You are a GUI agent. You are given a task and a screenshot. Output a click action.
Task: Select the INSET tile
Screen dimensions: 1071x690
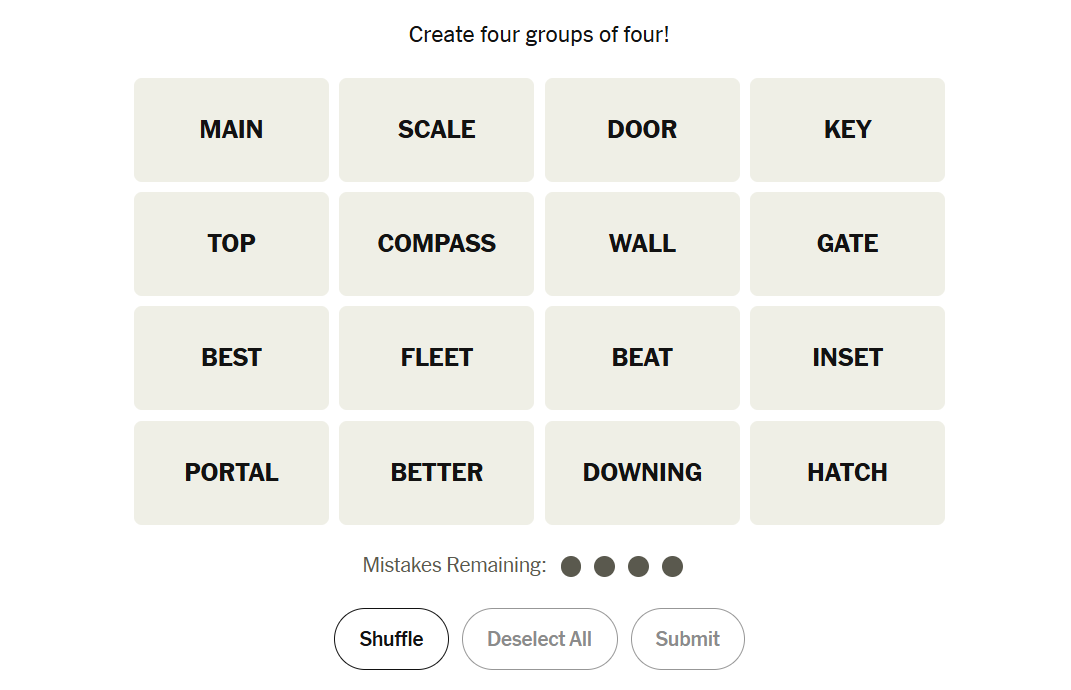847,358
